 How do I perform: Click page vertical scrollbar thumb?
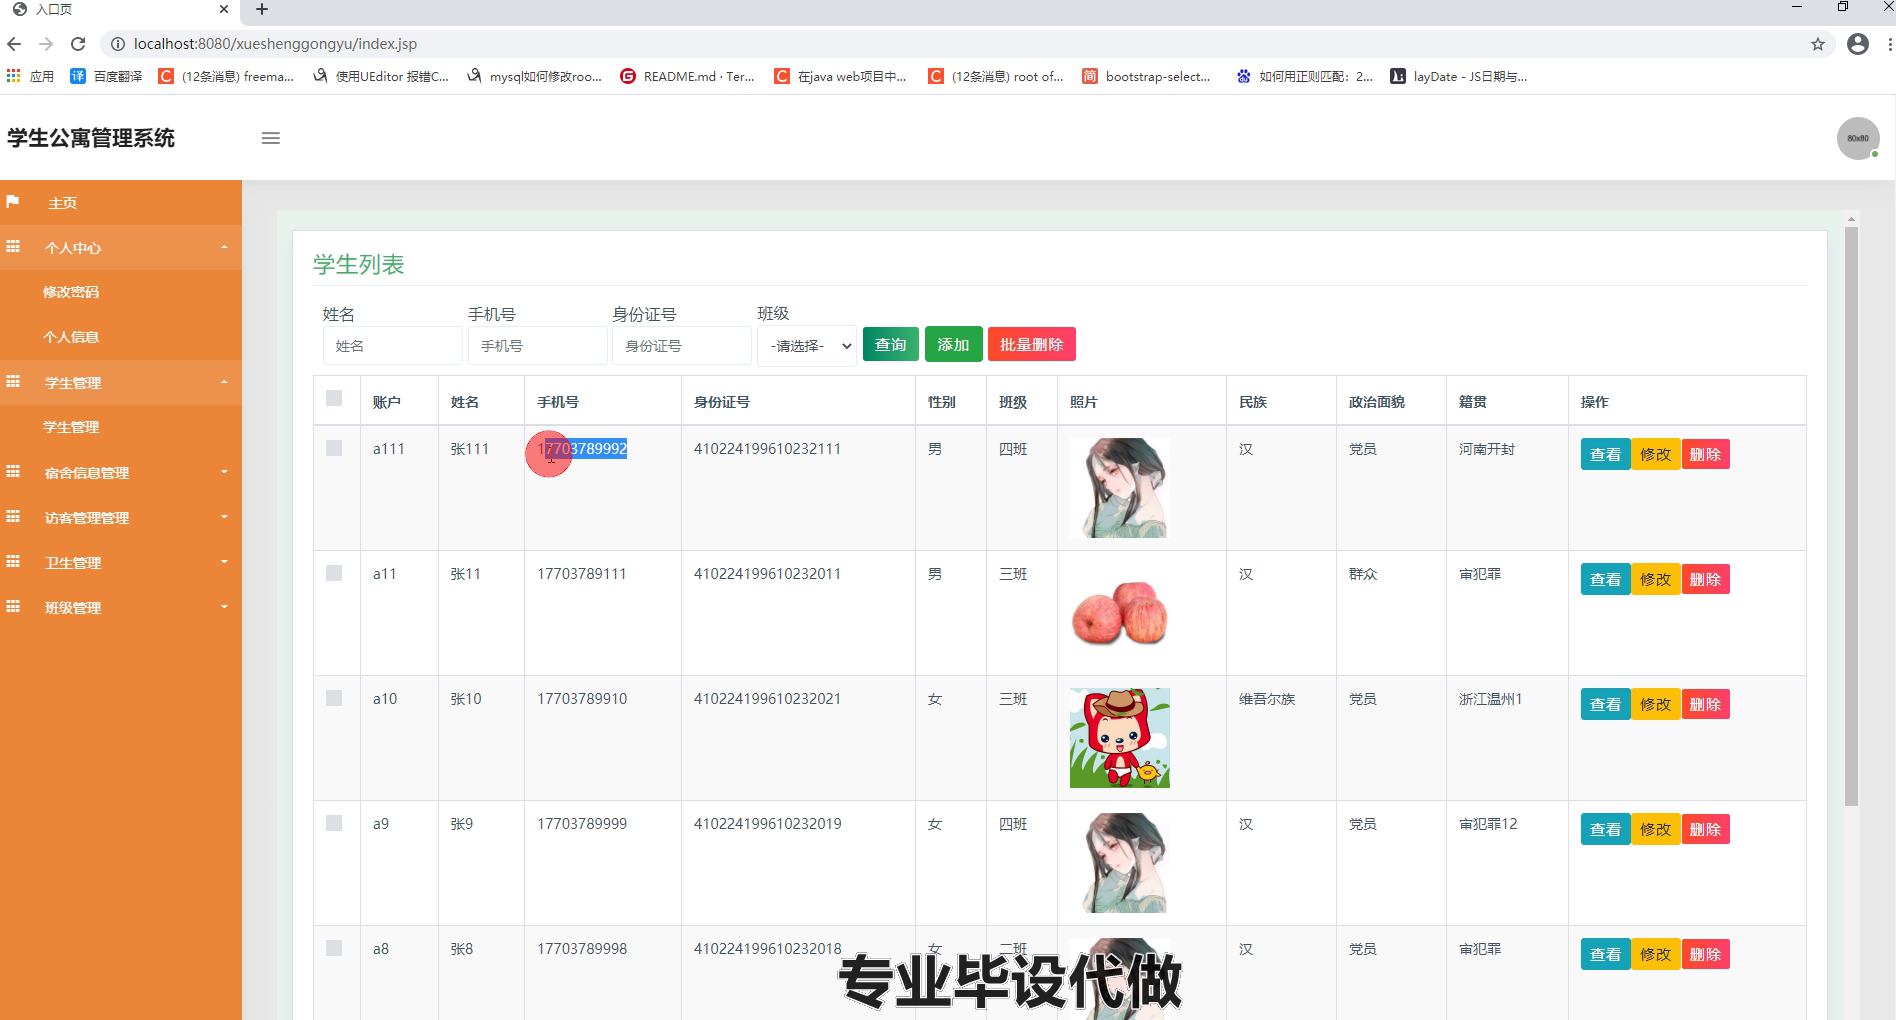pyautogui.click(x=1851, y=516)
